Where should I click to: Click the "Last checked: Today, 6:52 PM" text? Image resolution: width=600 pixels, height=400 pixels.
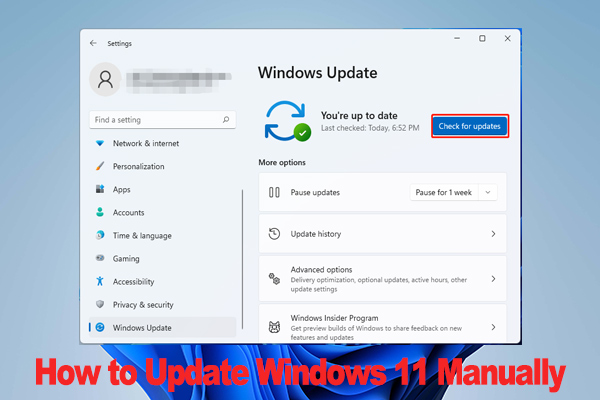tap(370, 128)
